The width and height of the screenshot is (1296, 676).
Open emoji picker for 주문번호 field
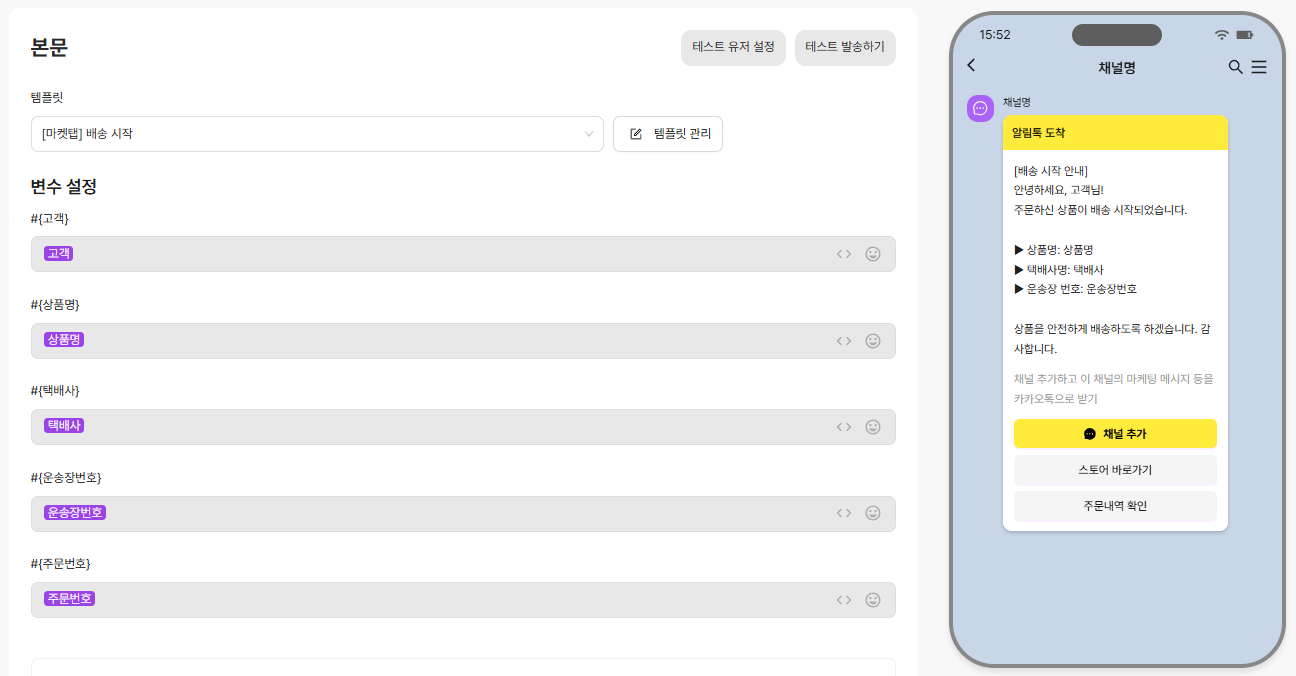tap(873, 600)
